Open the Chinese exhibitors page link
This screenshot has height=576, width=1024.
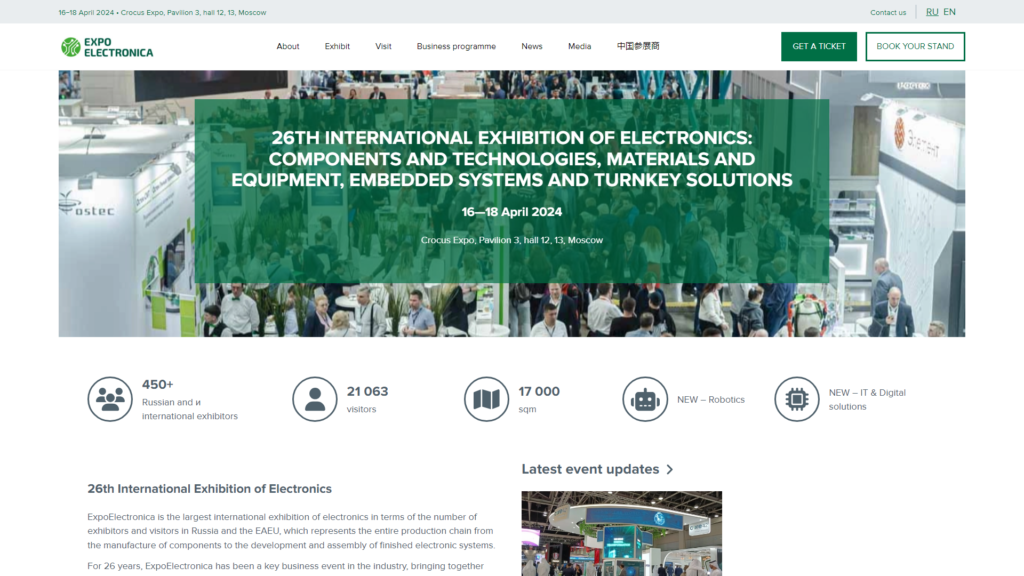[638, 46]
